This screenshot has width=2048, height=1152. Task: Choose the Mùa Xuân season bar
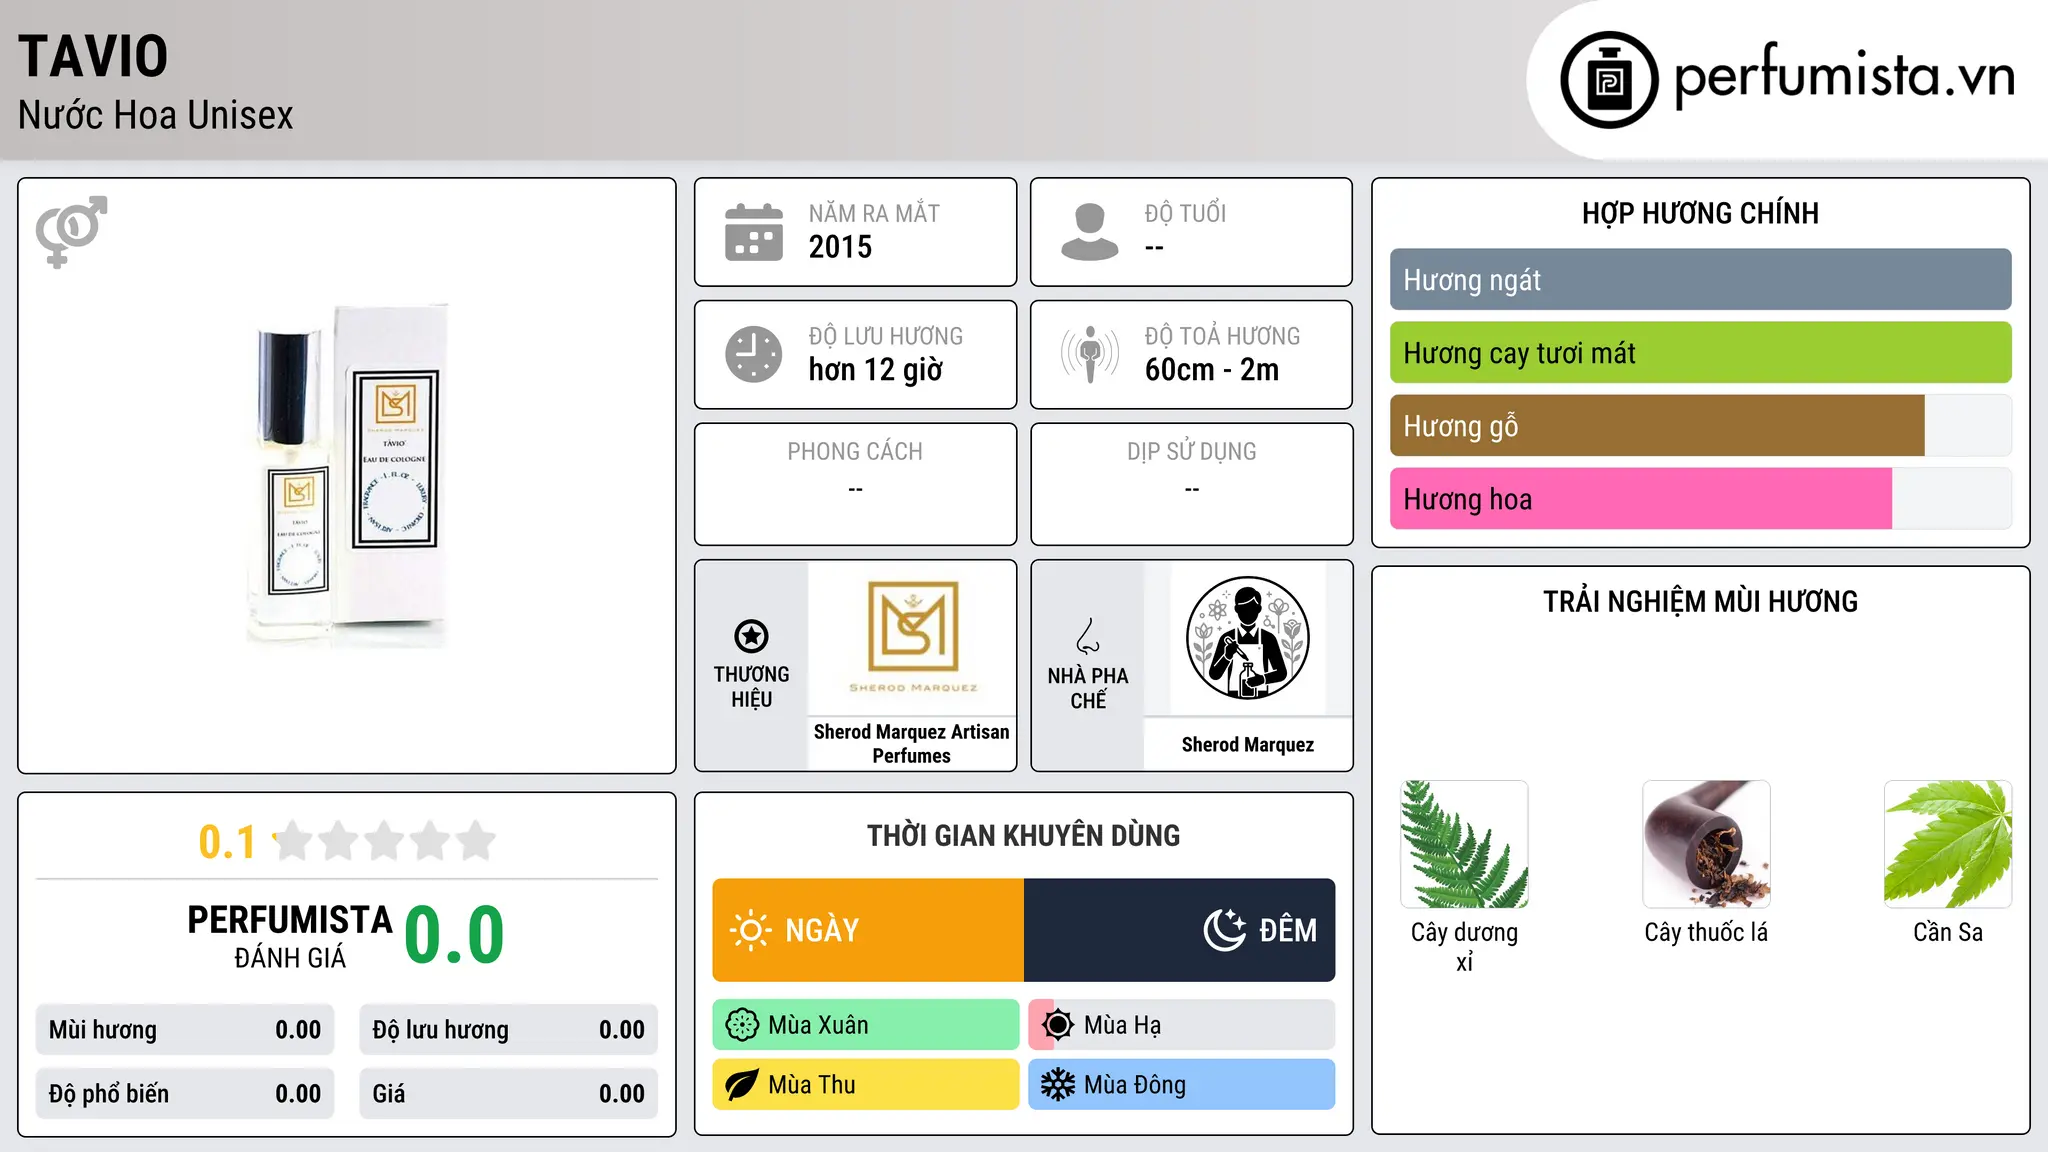(x=866, y=1025)
